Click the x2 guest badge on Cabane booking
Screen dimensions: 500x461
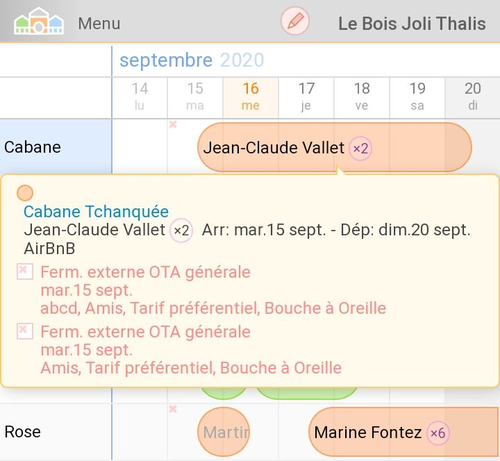tap(360, 148)
